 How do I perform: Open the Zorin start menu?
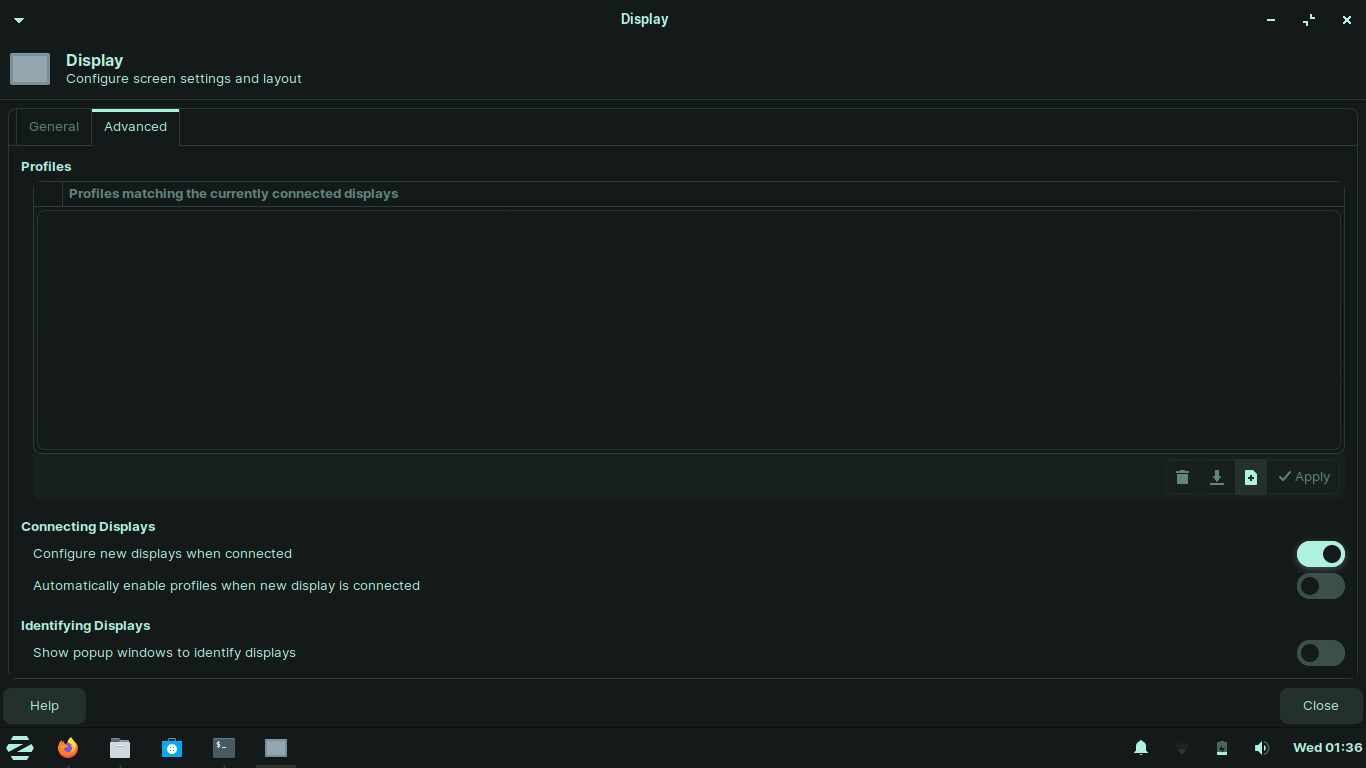click(x=20, y=748)
